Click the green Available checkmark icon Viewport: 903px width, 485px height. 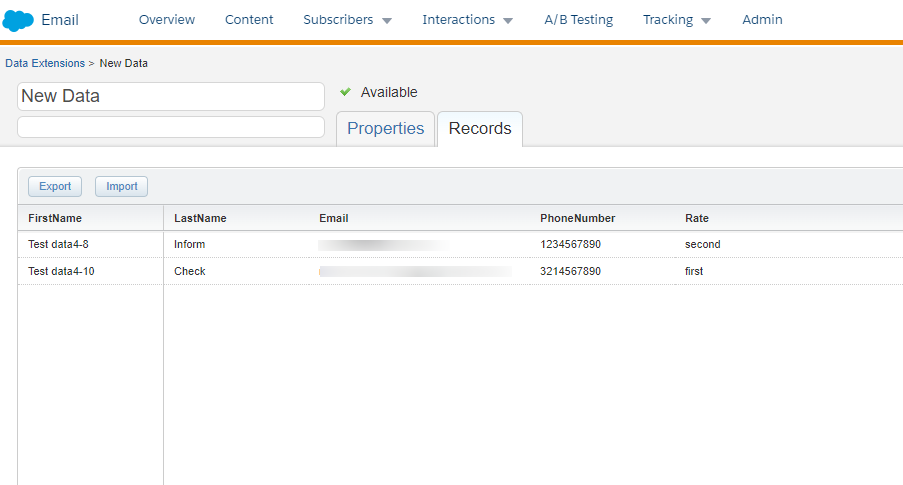click(346, 92)
